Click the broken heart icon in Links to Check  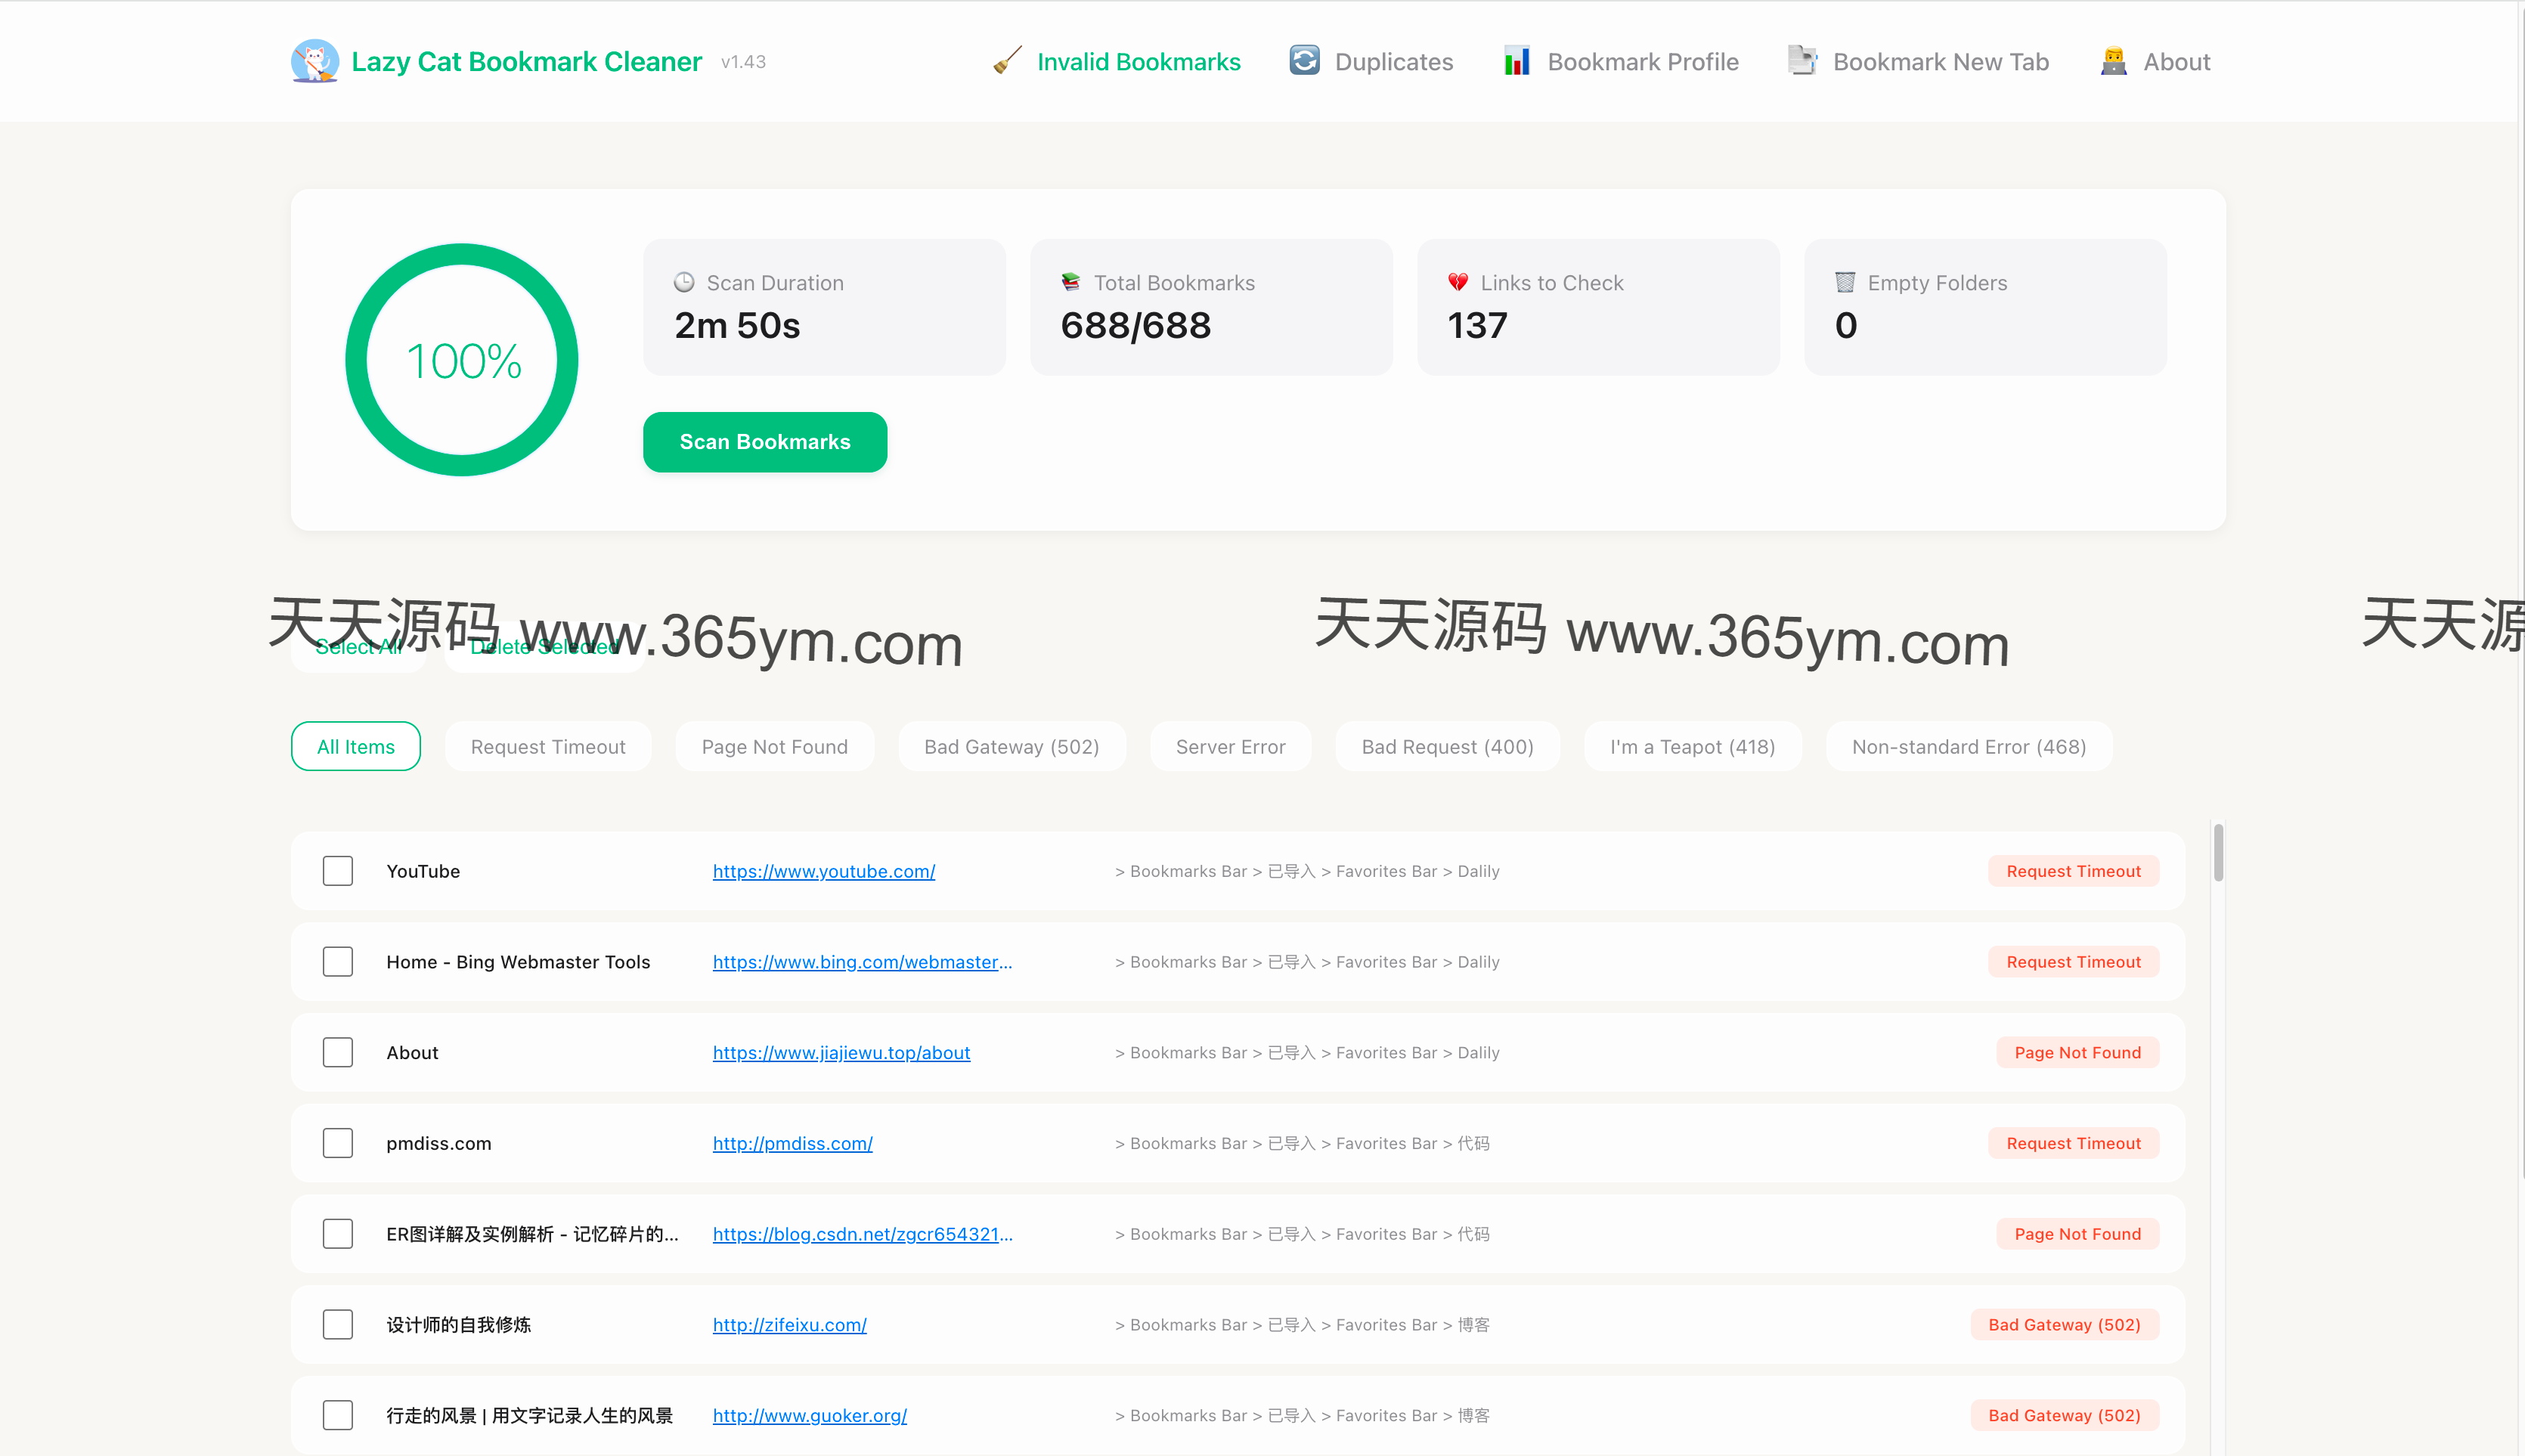pos(1458,283)
